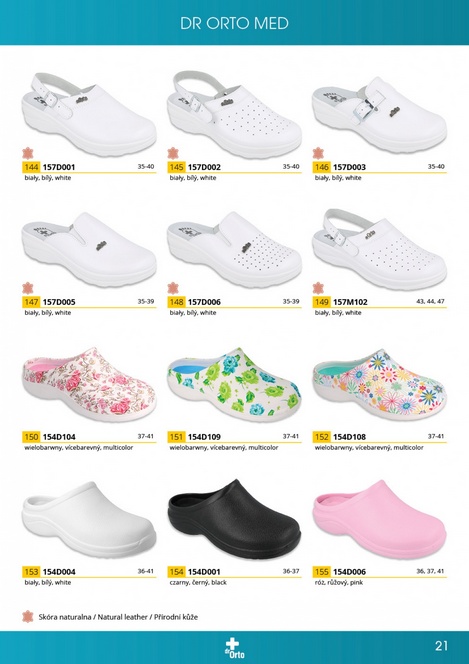Click natural leather icon above 157D006
The height and width of the screenshot is (664, 469).
click(173, 288)
